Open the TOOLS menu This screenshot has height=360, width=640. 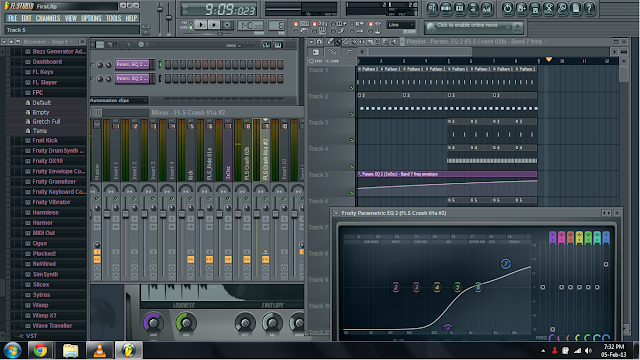[x=113, y=18]
